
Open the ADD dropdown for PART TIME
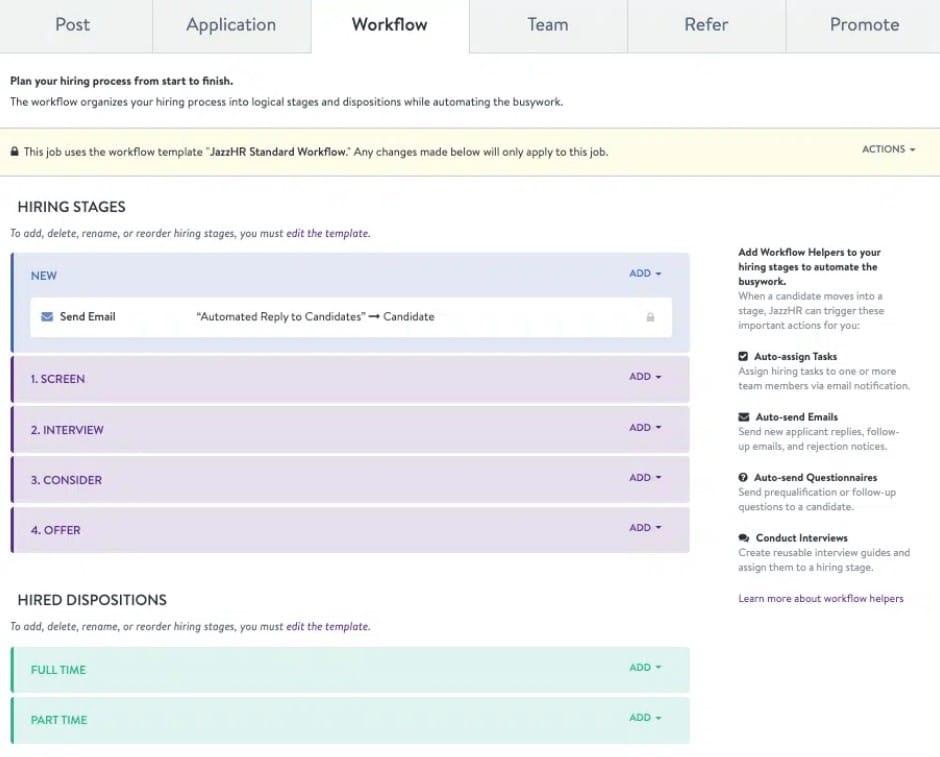pos(645,717)
